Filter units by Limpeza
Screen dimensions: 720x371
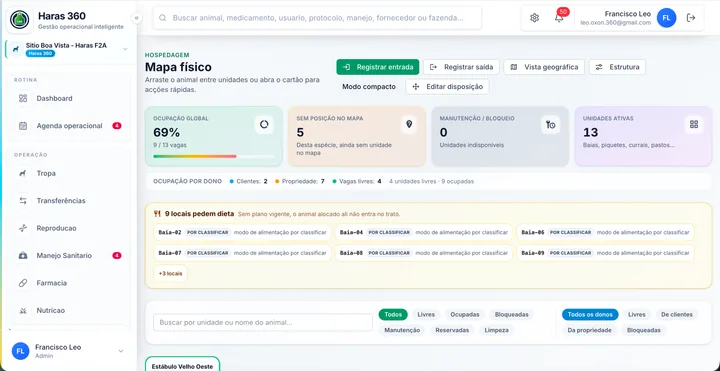point(496,330)
